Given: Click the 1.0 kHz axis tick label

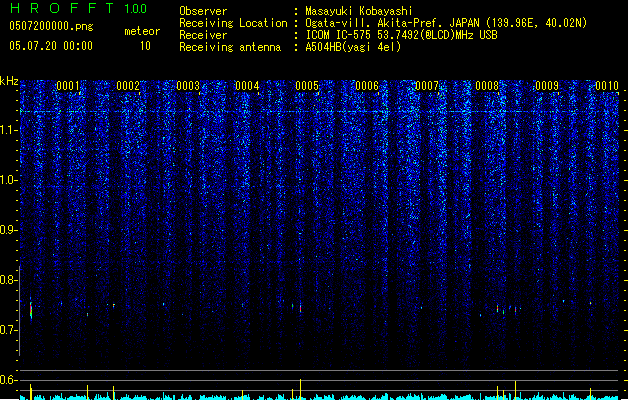Looking at the screenshot, I should [x=9, y=180].
